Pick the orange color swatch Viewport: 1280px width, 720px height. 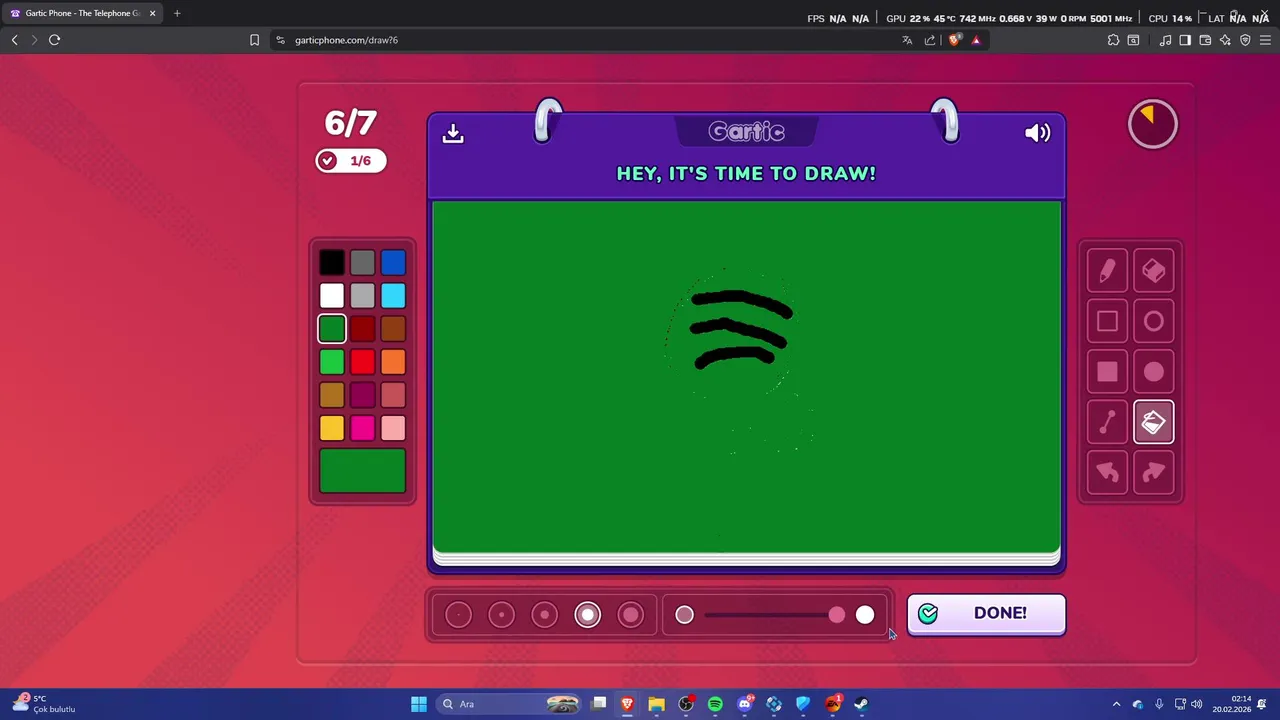click(393, 361)
